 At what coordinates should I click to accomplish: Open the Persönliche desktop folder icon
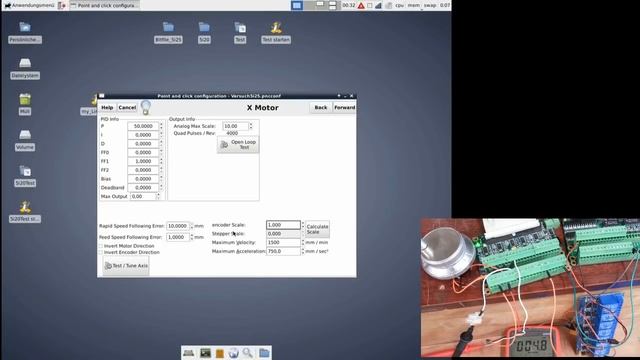[x=25, y=27]
